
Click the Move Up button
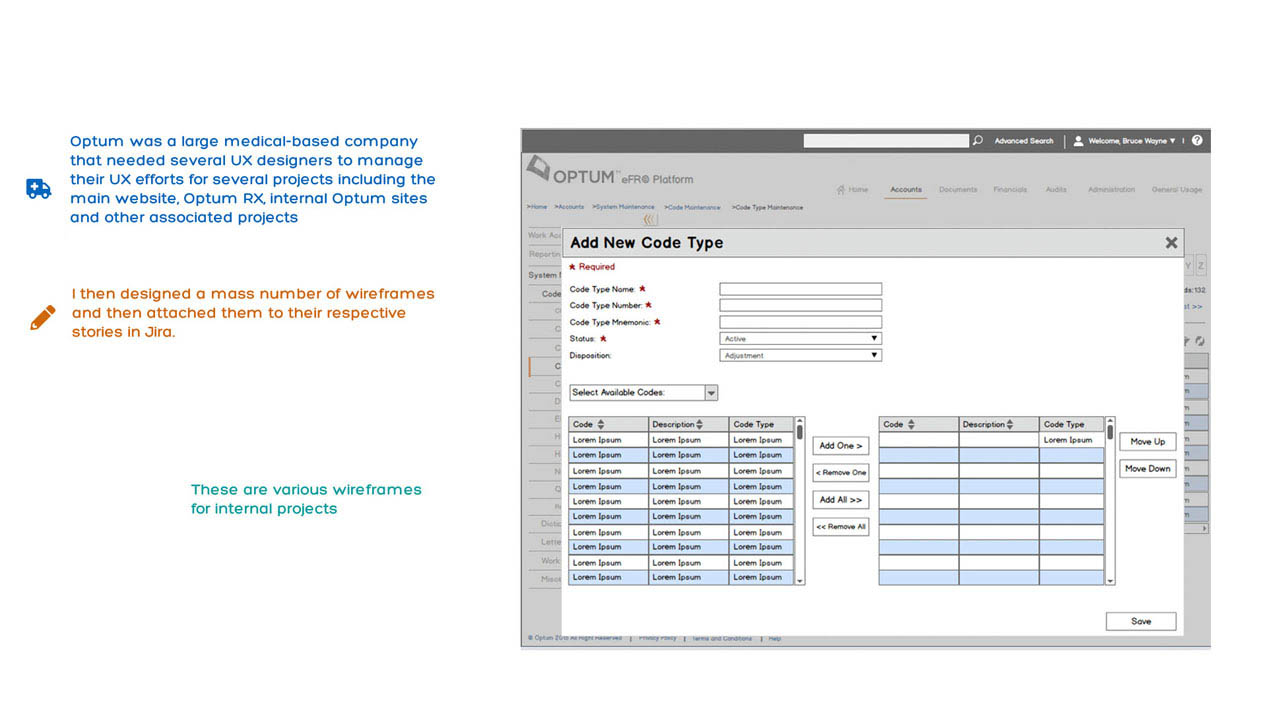click(x=1146, y=442)
